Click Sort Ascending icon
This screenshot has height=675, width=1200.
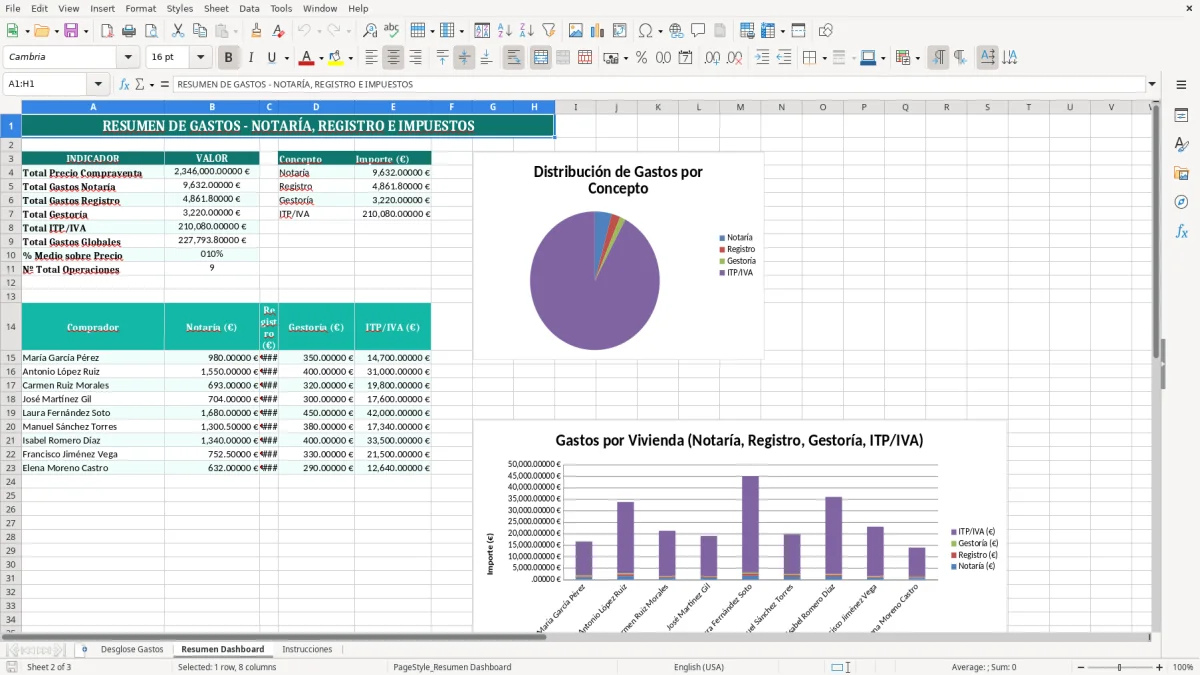tap(504, 31)
